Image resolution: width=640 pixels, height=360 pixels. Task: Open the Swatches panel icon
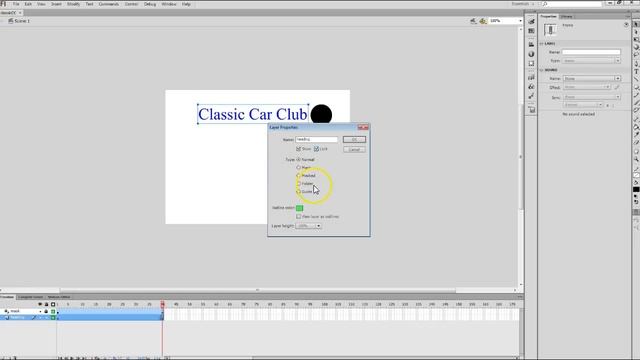click(531, 31)
